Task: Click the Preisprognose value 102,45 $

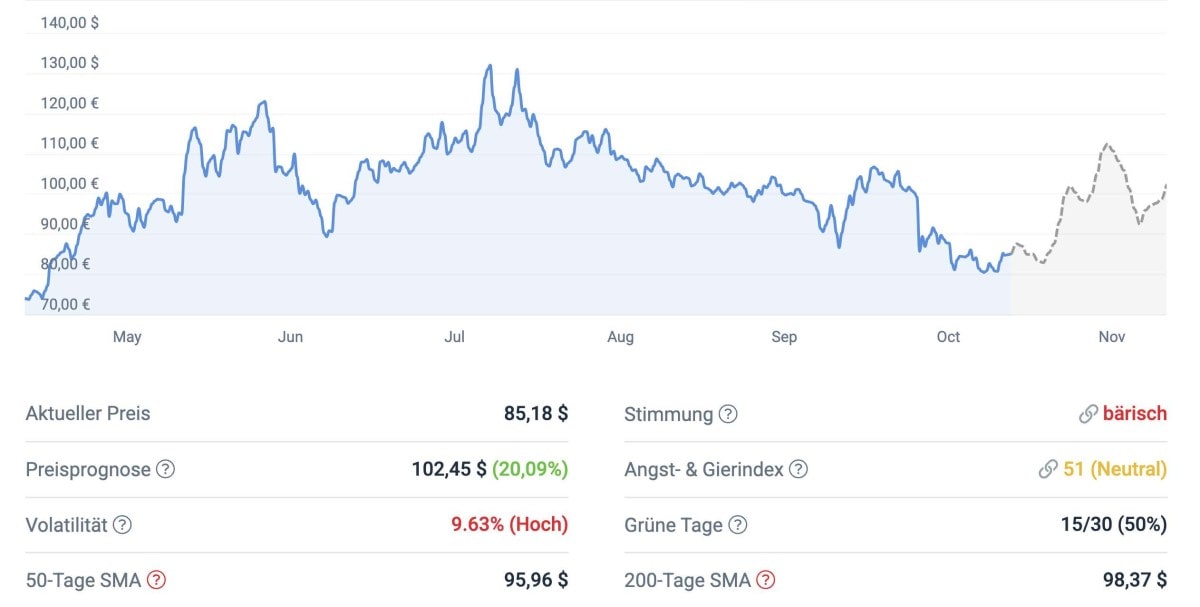Action: tap(449, 469)
